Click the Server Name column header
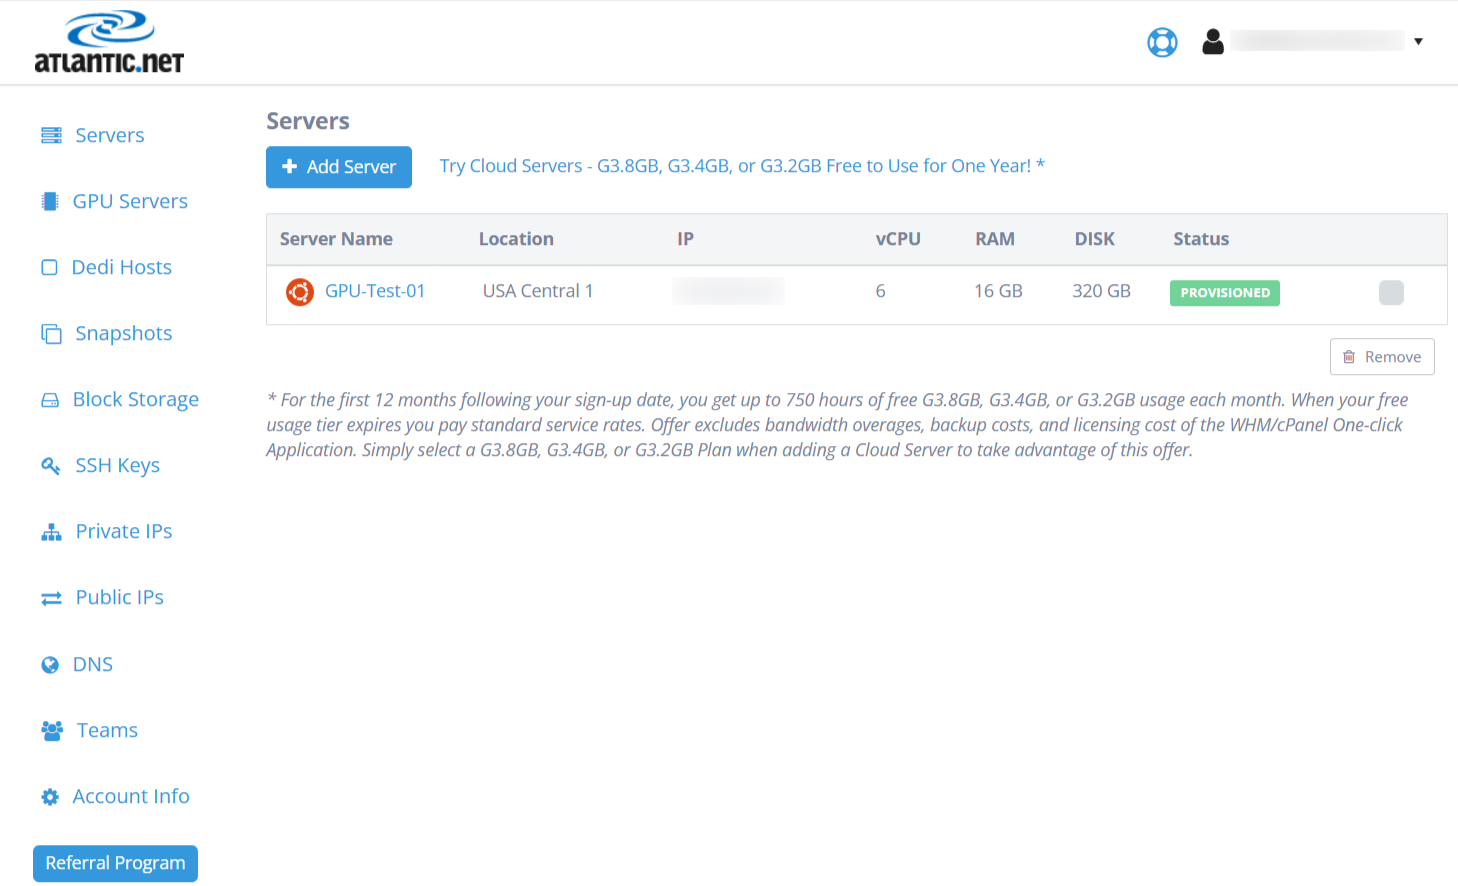Viewport: 1458px width, 886px height. pyautogui.click(x=336, y=239)
